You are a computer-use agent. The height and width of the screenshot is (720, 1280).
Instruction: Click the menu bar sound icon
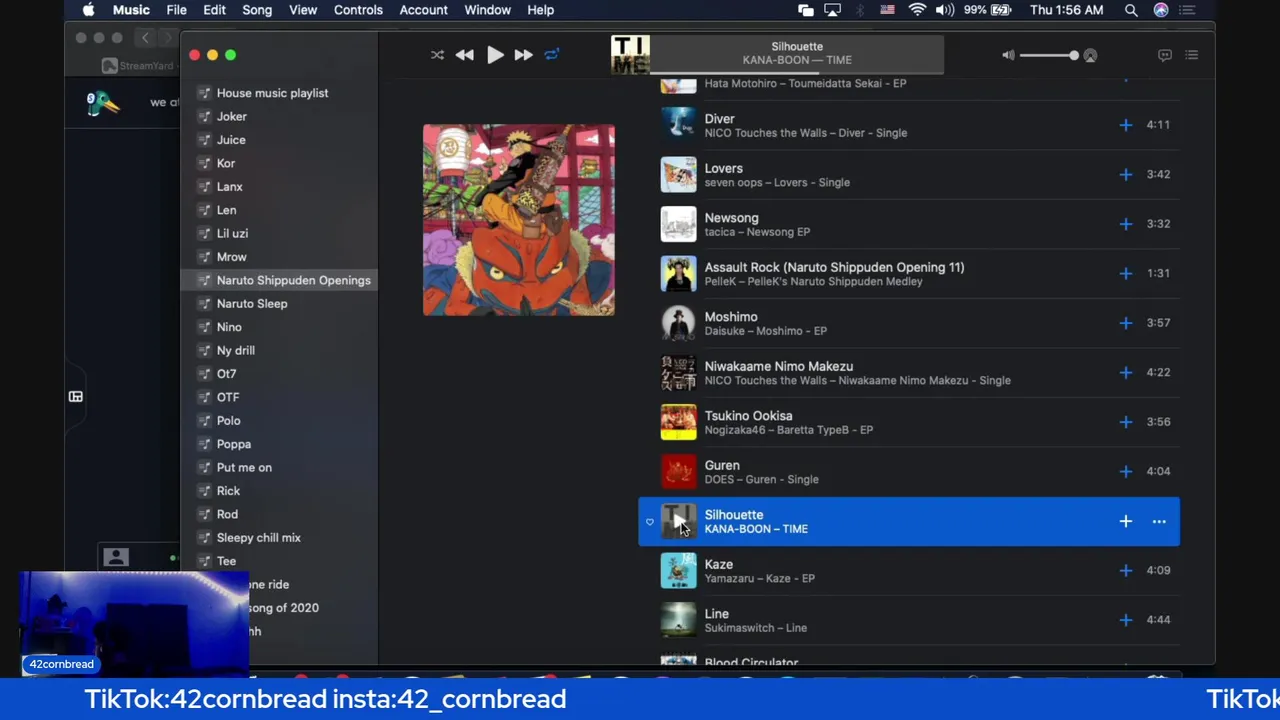(945, 10)
